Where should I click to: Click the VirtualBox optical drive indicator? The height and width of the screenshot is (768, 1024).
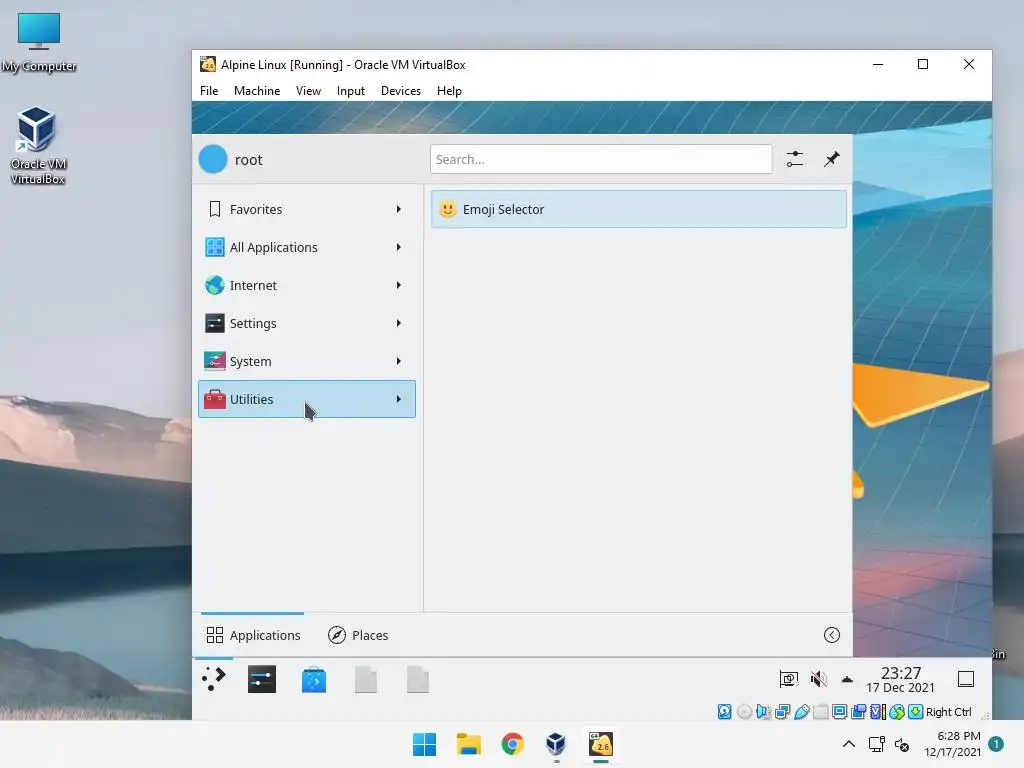744,712
